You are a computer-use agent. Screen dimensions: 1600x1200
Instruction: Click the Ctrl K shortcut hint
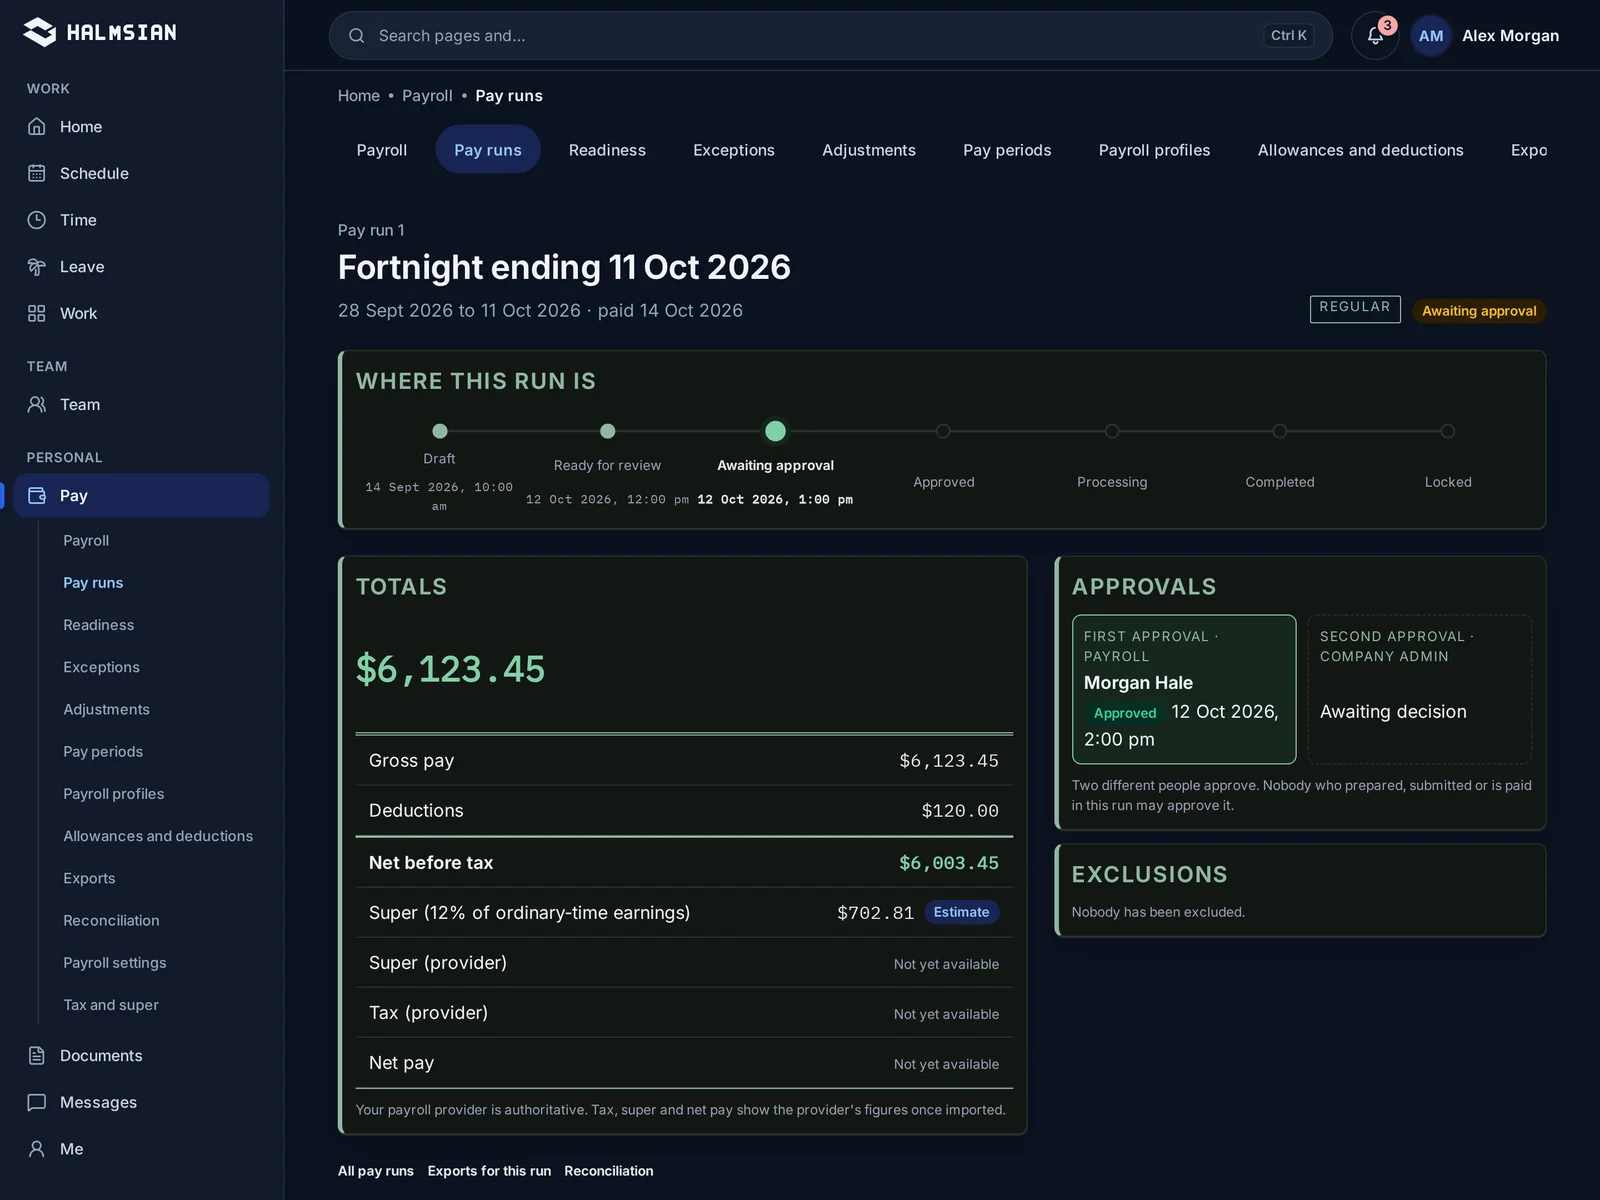click(x=1288, y=36)
